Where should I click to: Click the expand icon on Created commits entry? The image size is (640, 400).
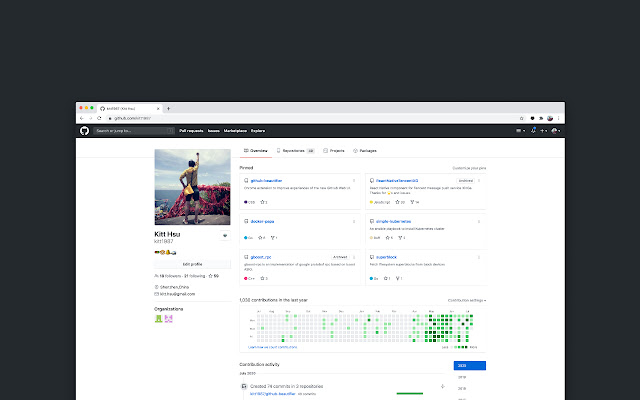(442, 386)
